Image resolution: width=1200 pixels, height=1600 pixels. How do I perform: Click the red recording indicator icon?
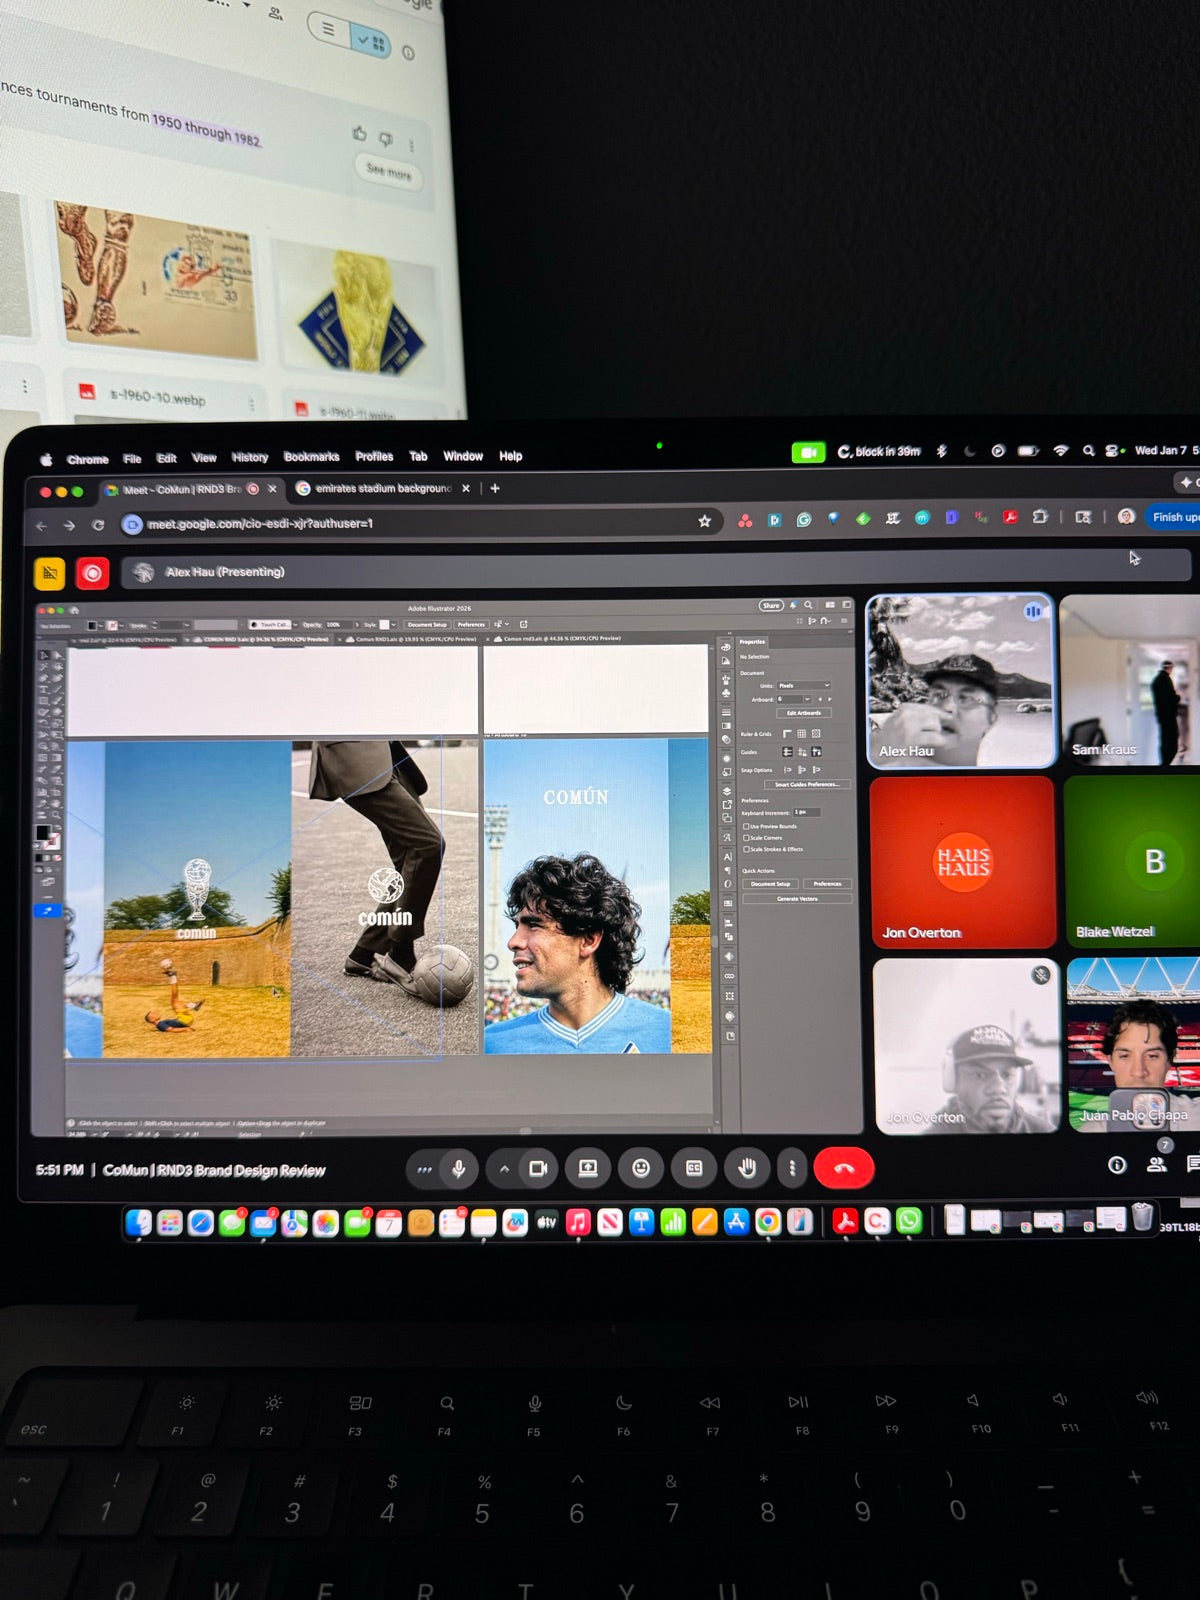93,573
